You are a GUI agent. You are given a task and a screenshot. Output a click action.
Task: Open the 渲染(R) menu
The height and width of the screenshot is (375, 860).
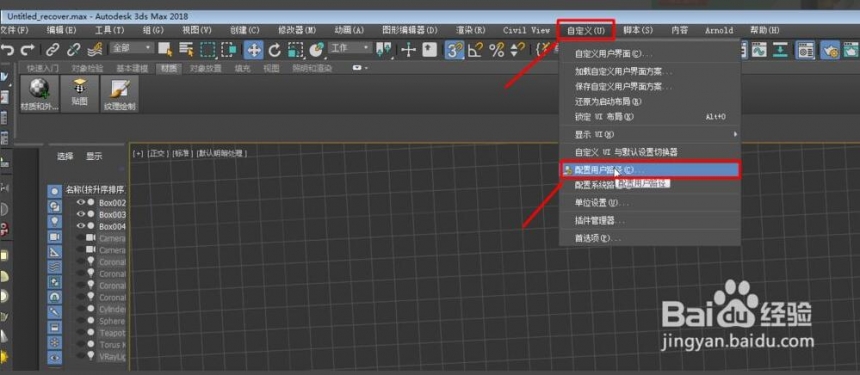471,30
